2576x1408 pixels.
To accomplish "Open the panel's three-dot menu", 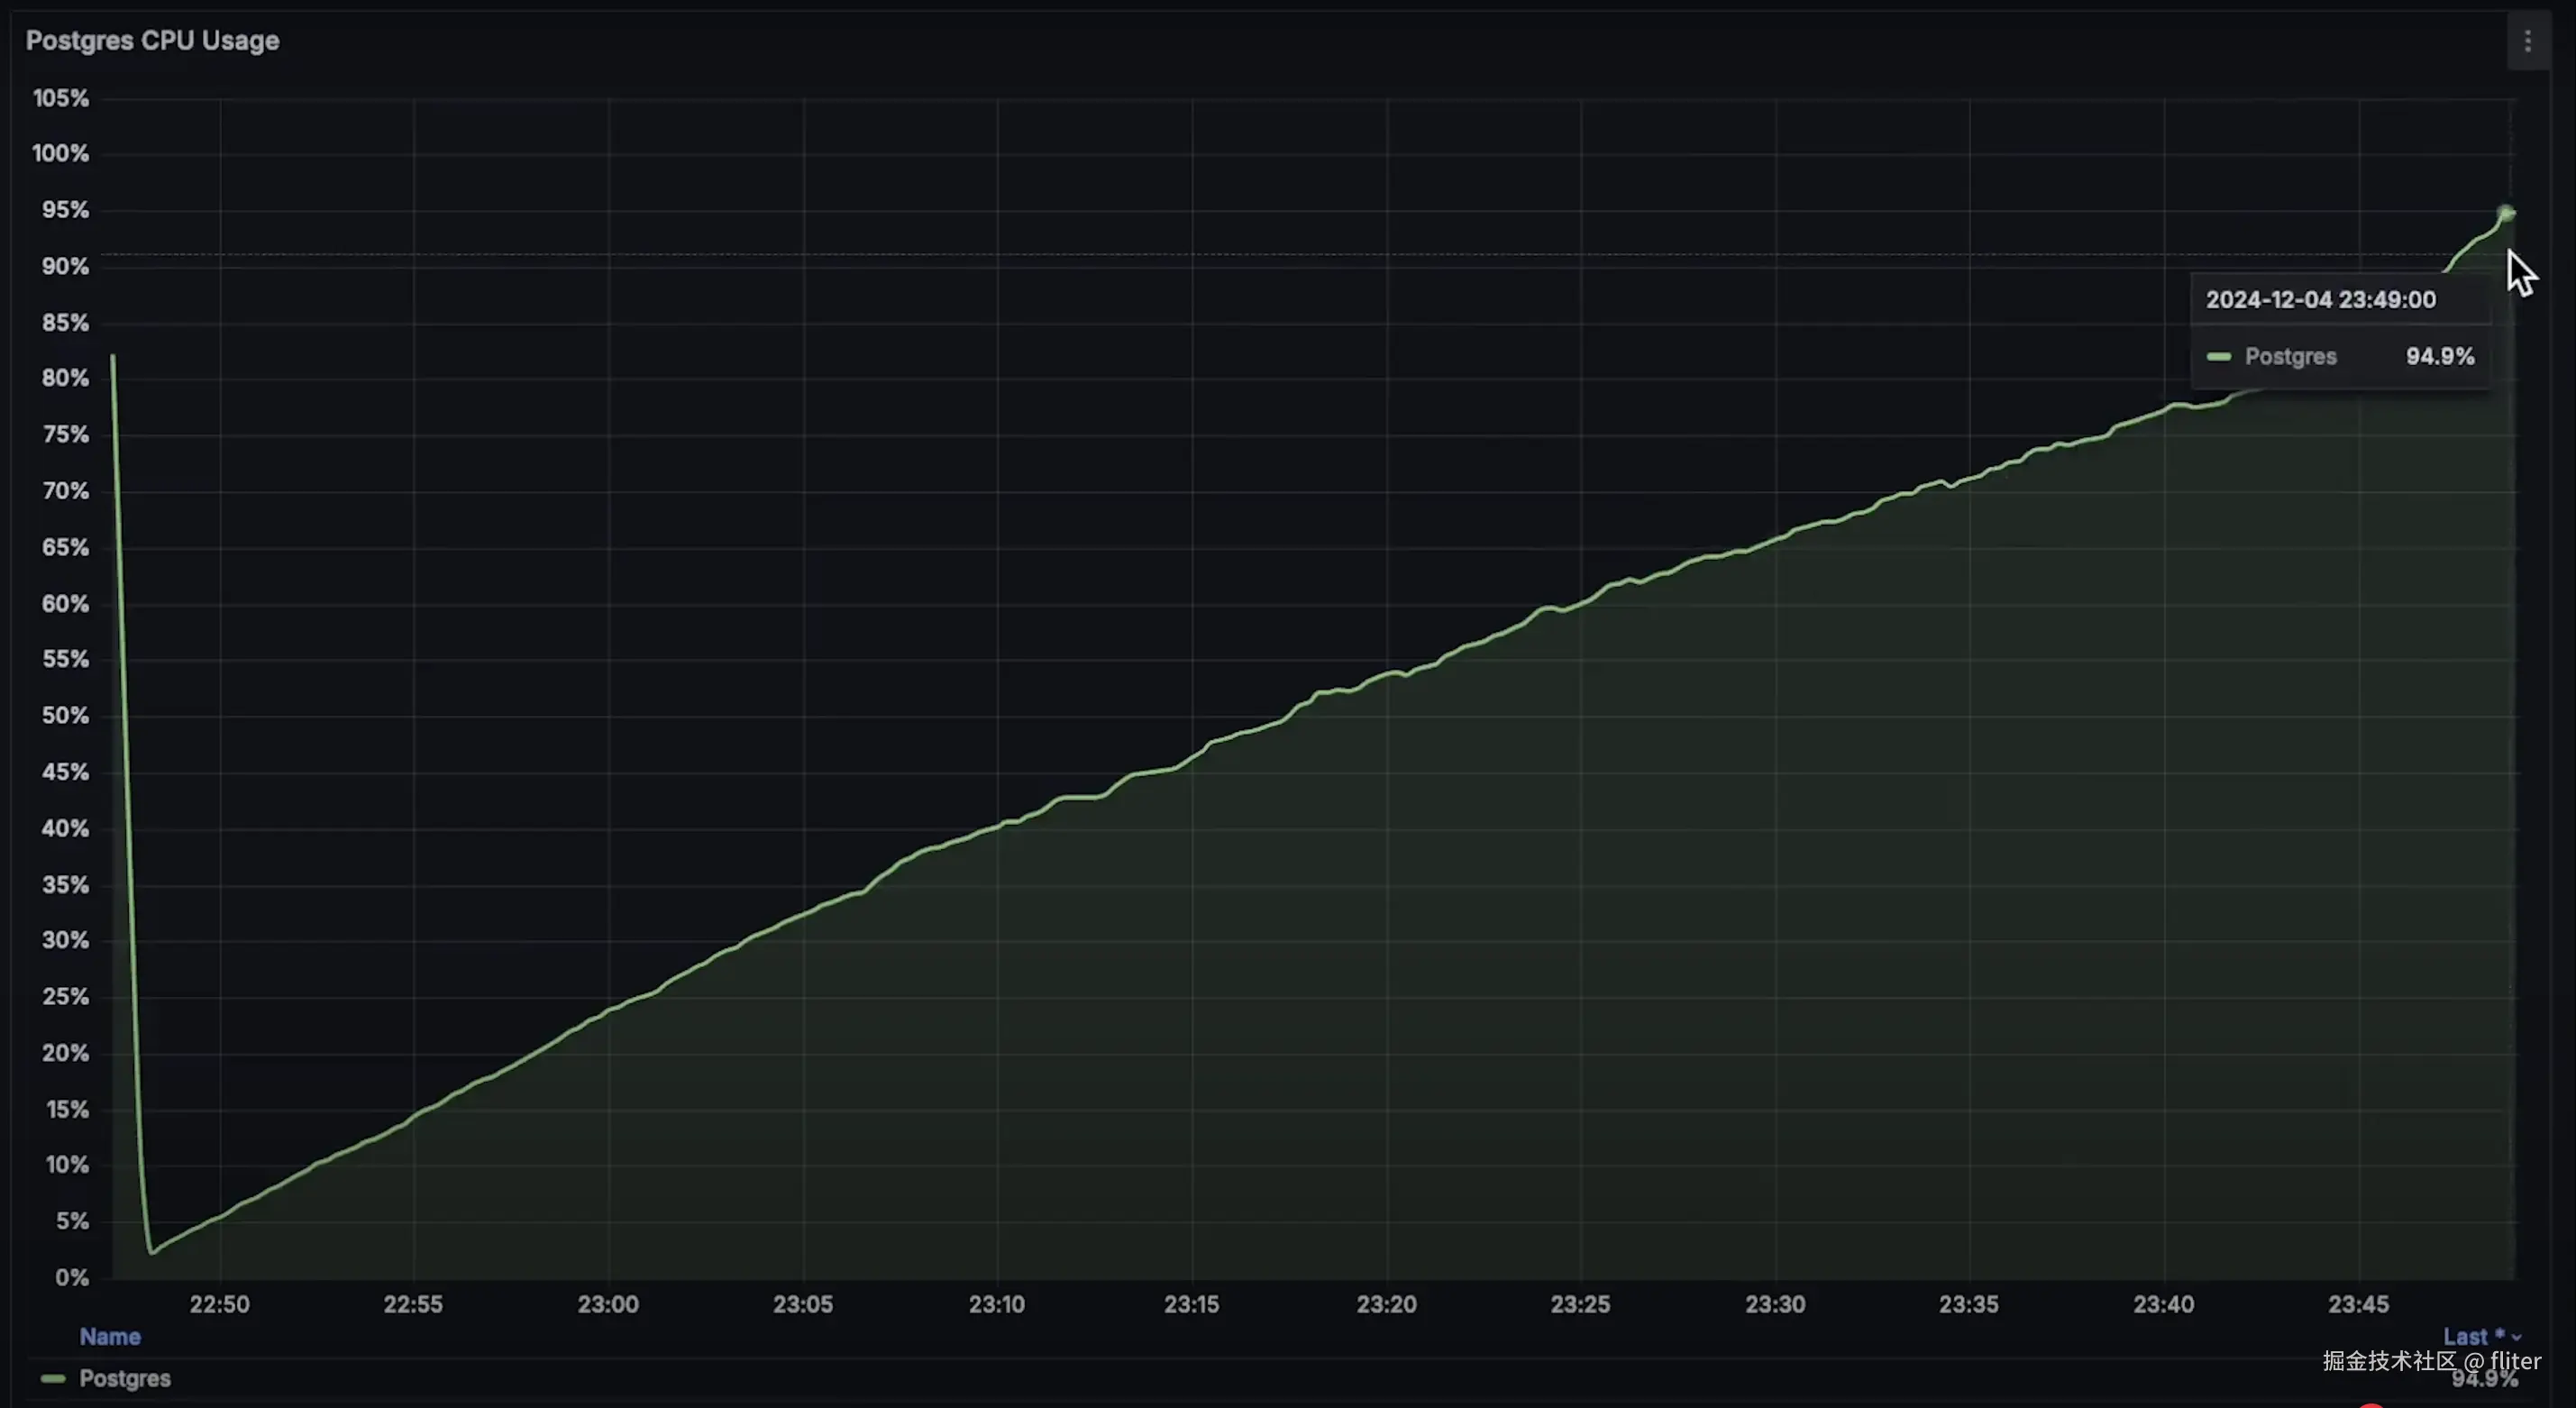I will [2527, 41].
